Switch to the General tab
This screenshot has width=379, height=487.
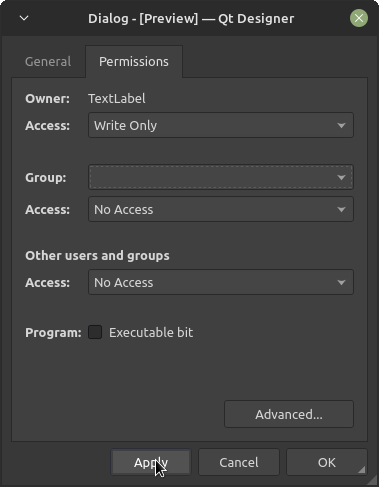[48, 62]
